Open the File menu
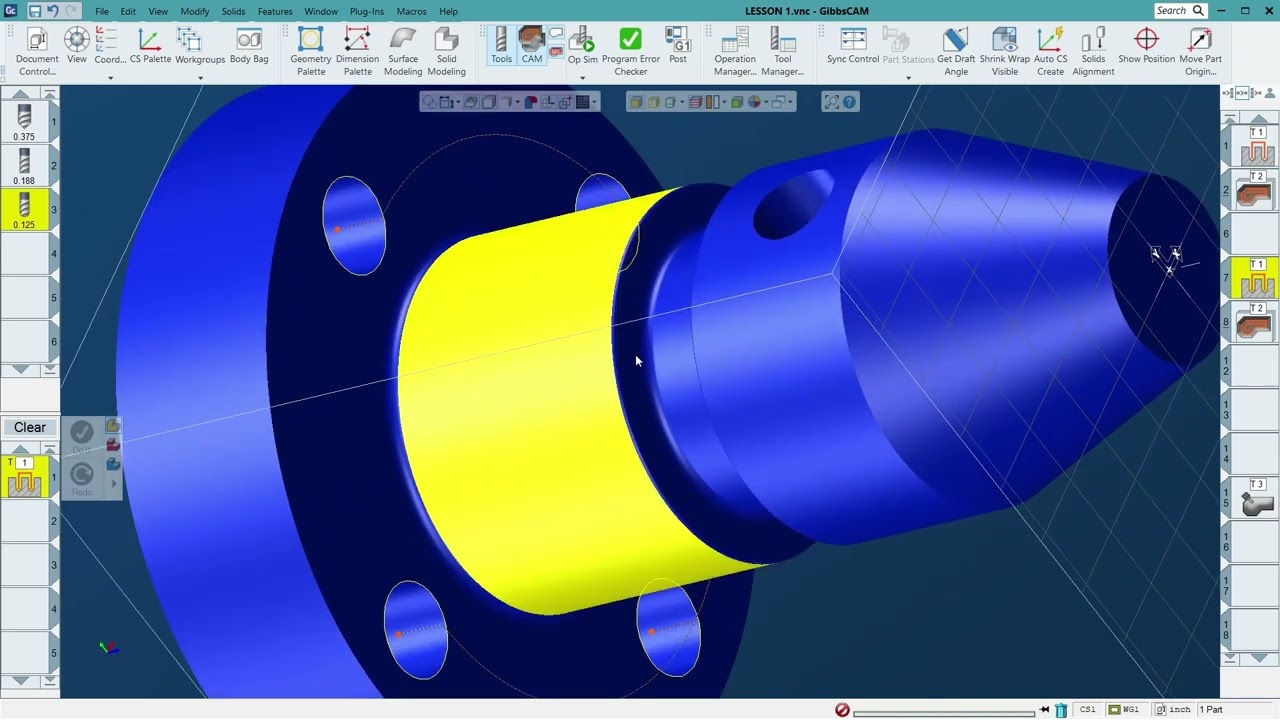This screenshot has height=720, width=1280. coord(102,11)
